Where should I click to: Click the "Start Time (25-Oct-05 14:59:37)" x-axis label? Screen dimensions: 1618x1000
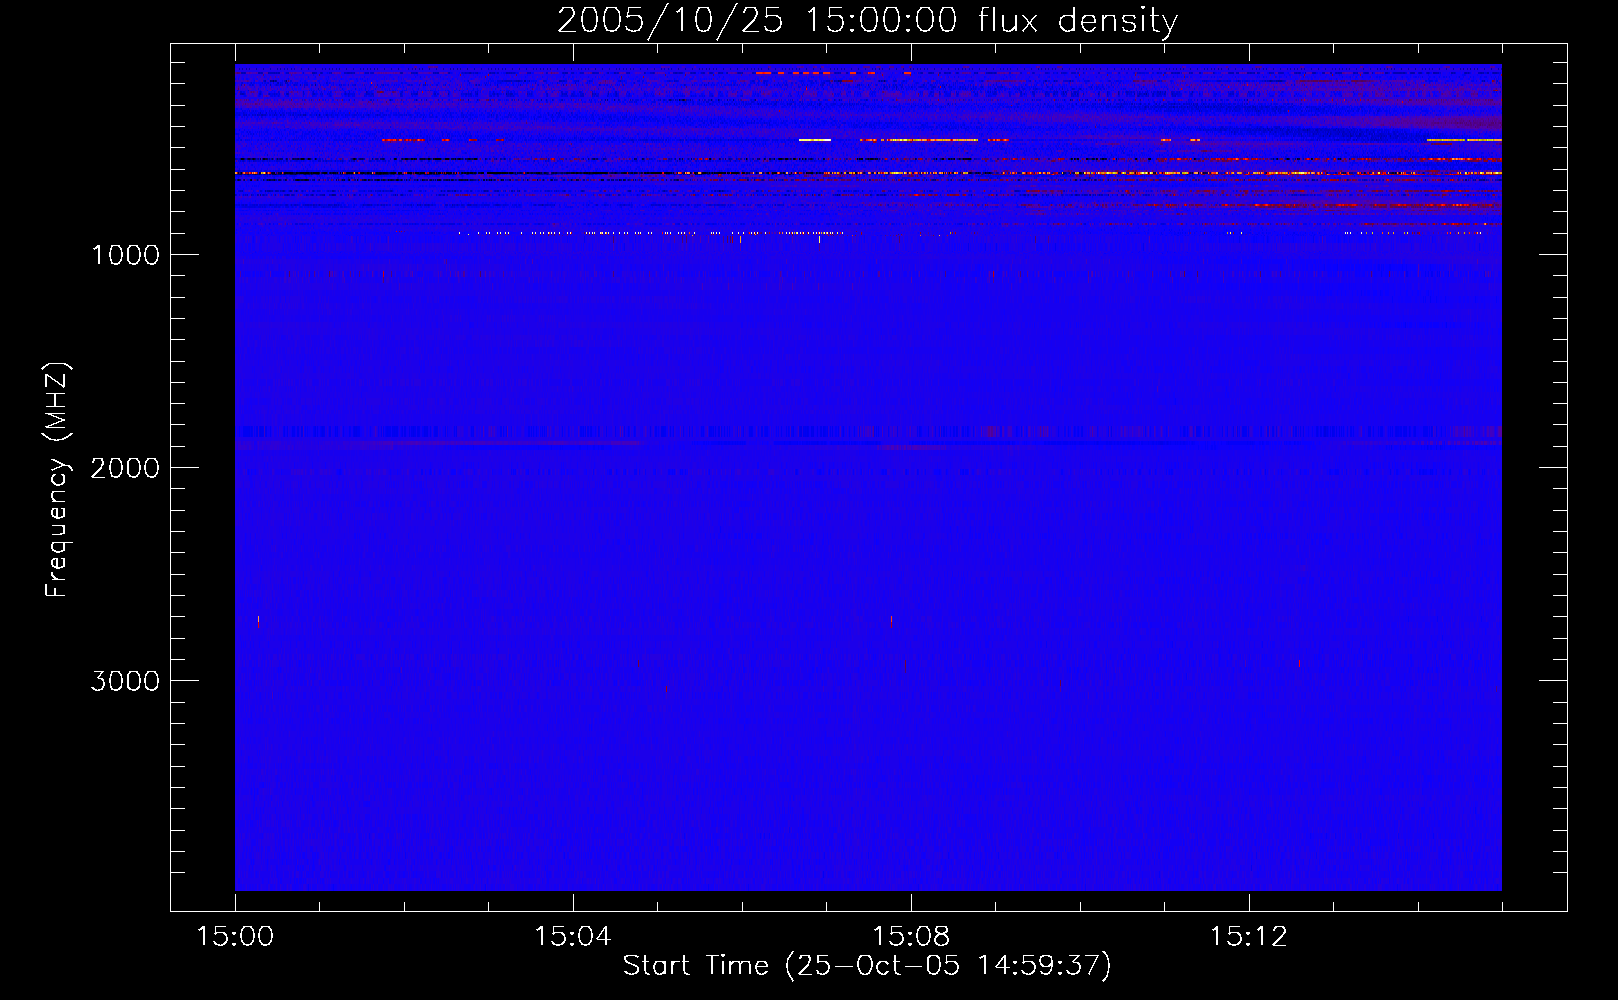pos(867,965)
